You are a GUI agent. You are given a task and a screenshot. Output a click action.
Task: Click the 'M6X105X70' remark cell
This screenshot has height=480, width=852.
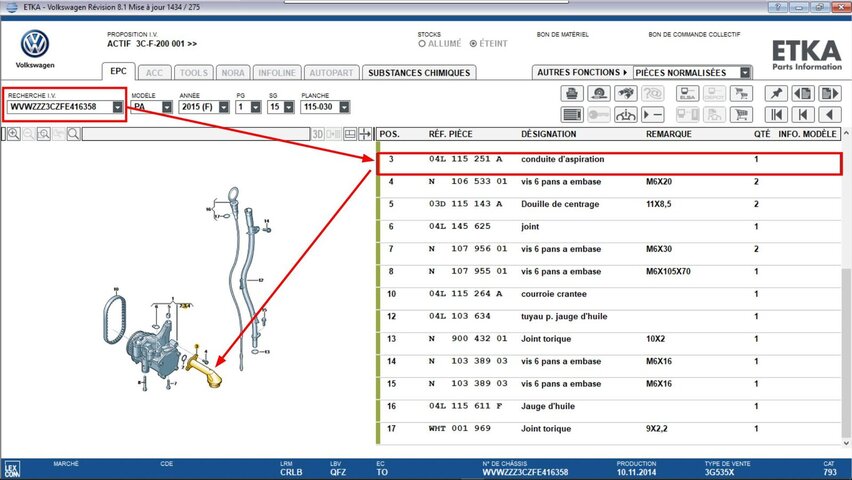668,271
